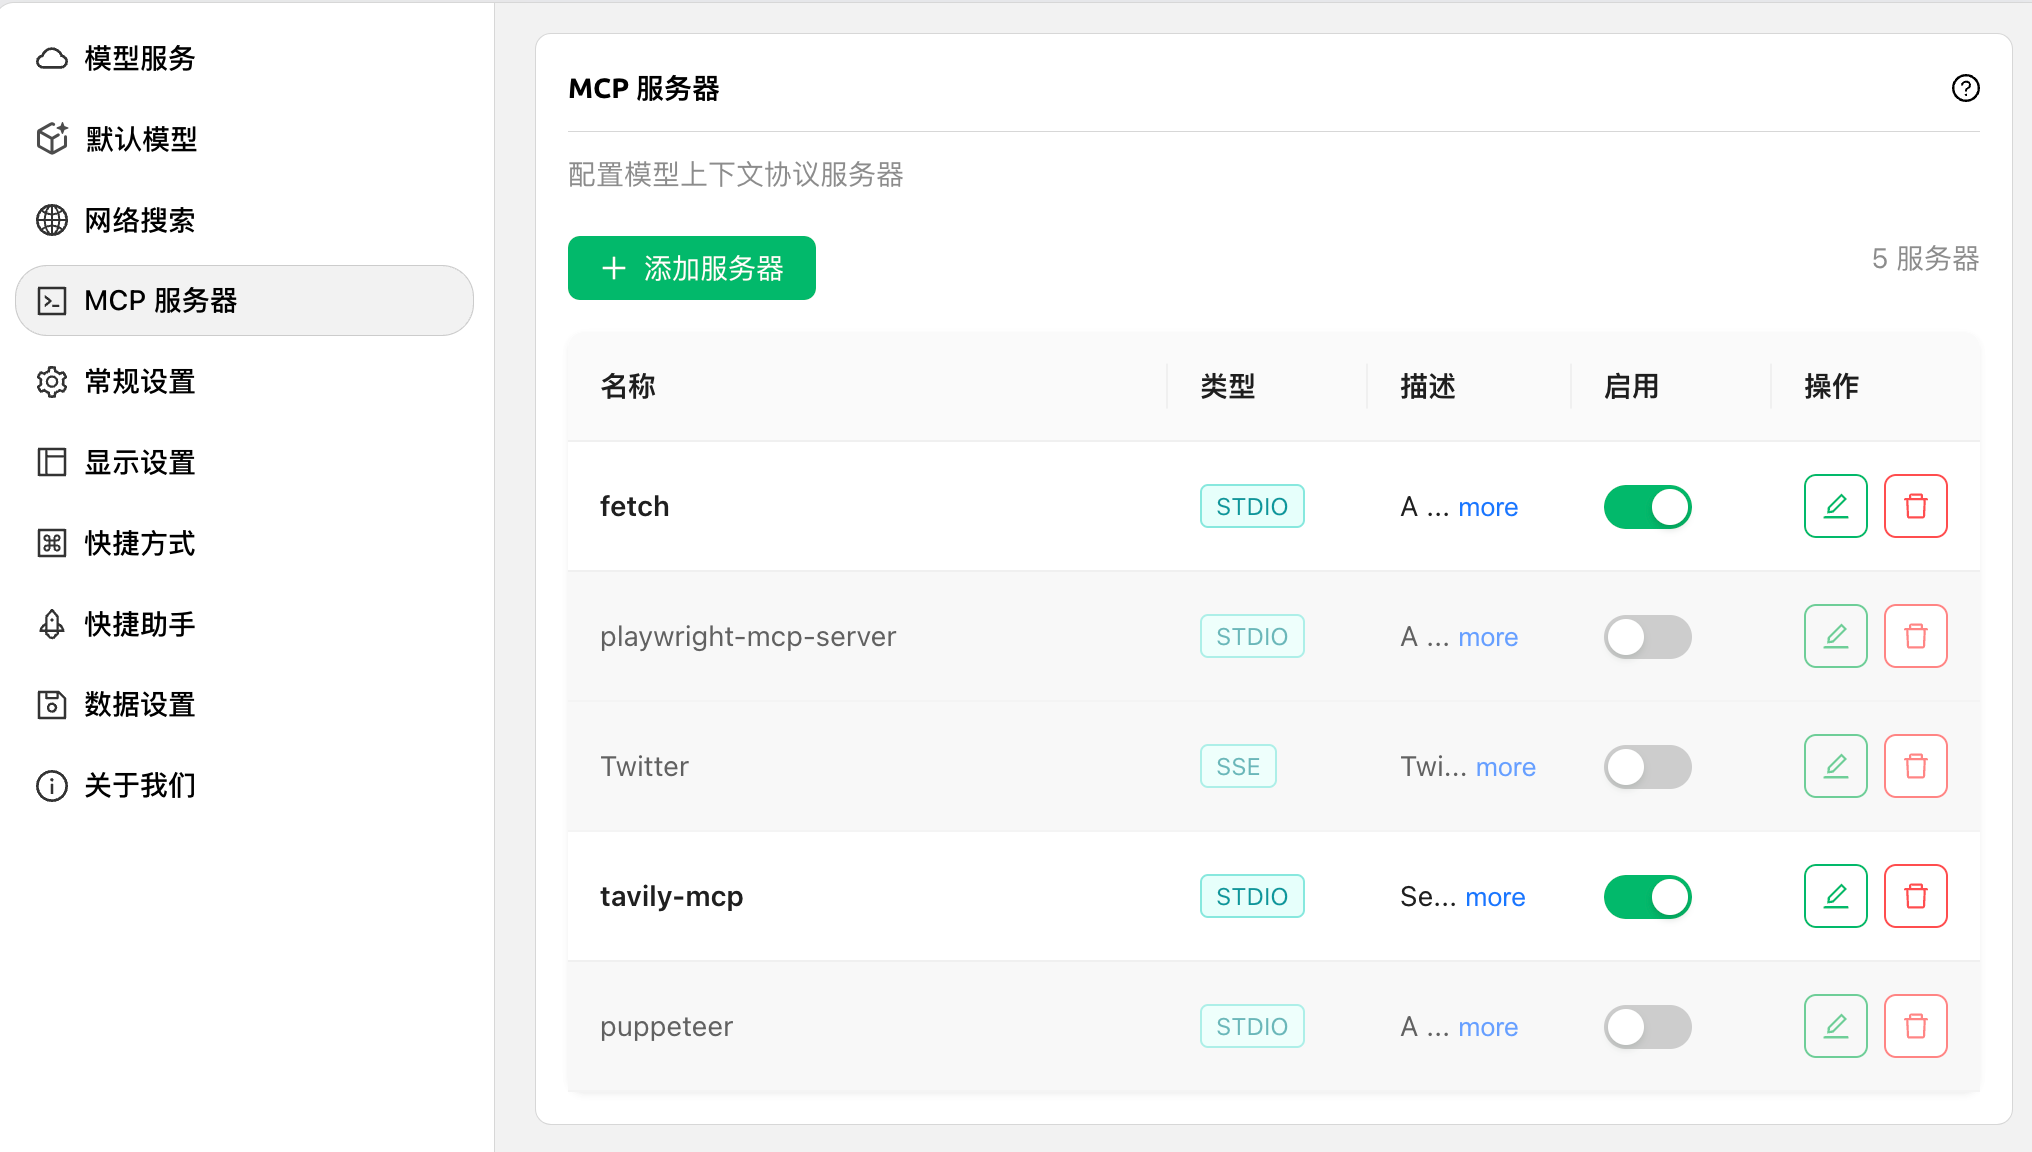Screen dimensions: 2032x1152
Task: Expand Twitter description with more link
Action: (x=1505, y=767)
